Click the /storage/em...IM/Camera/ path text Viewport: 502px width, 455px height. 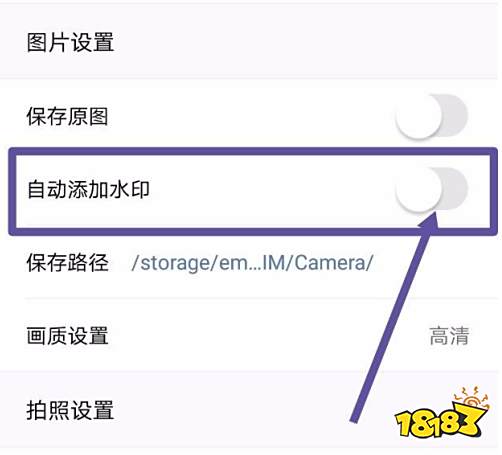coord(252,263)
